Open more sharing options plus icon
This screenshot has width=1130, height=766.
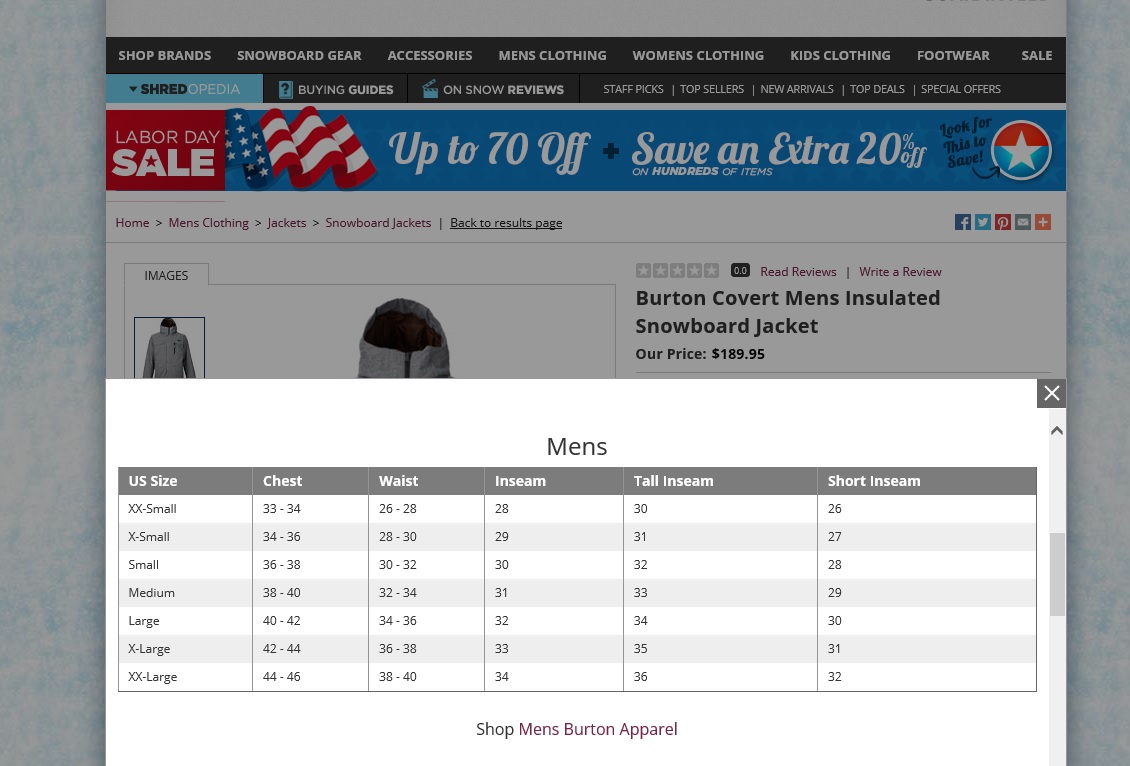point(1043,222)
